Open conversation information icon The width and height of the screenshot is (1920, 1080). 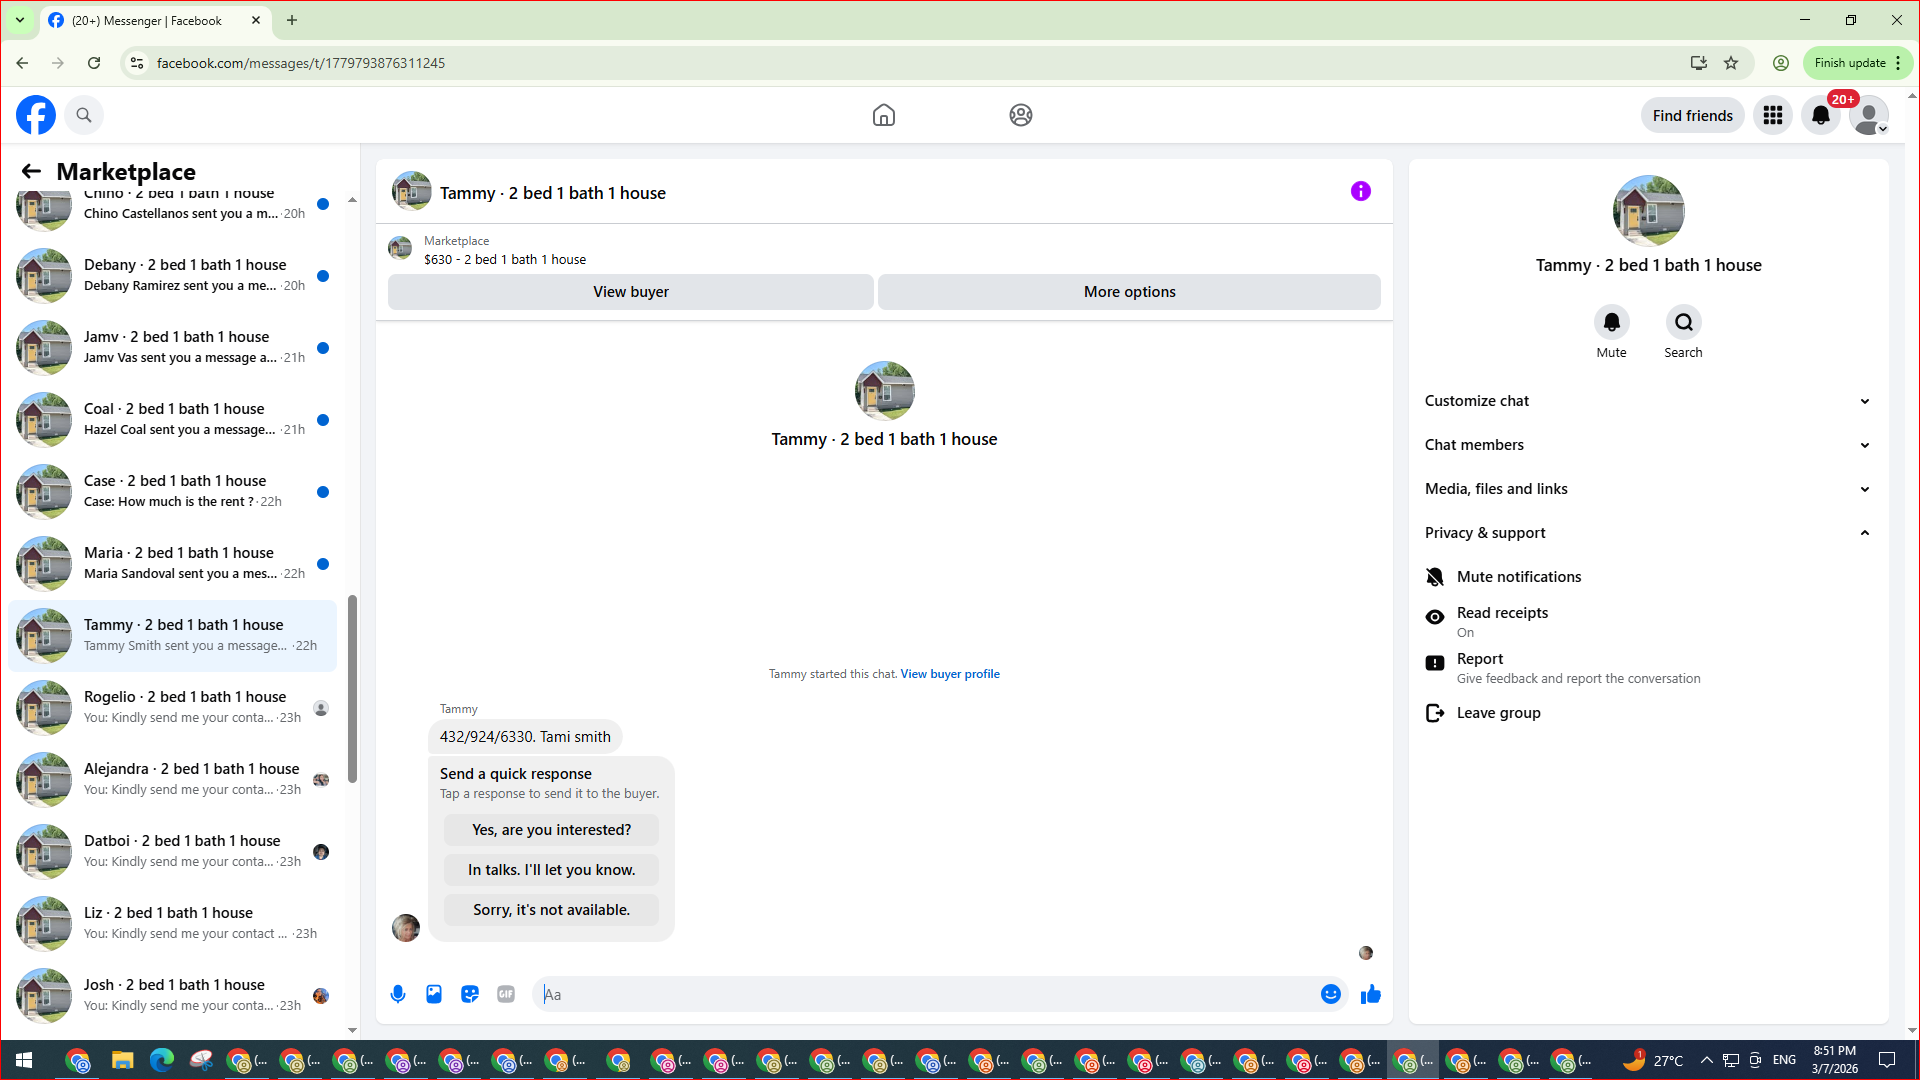pyautogui.click(x=1361, y=191)
